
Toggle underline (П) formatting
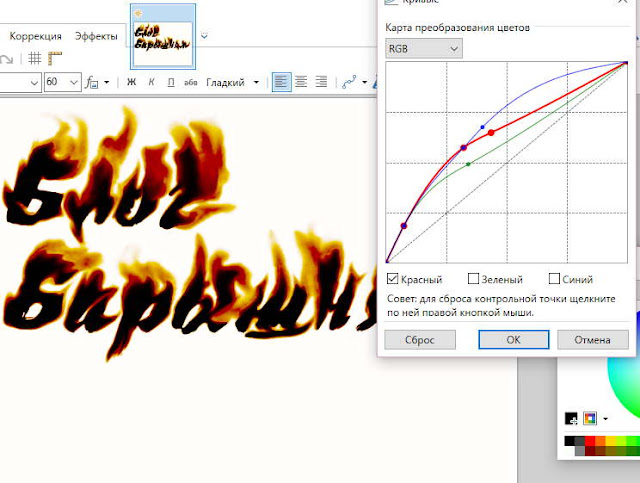click(x=171, y=82)
